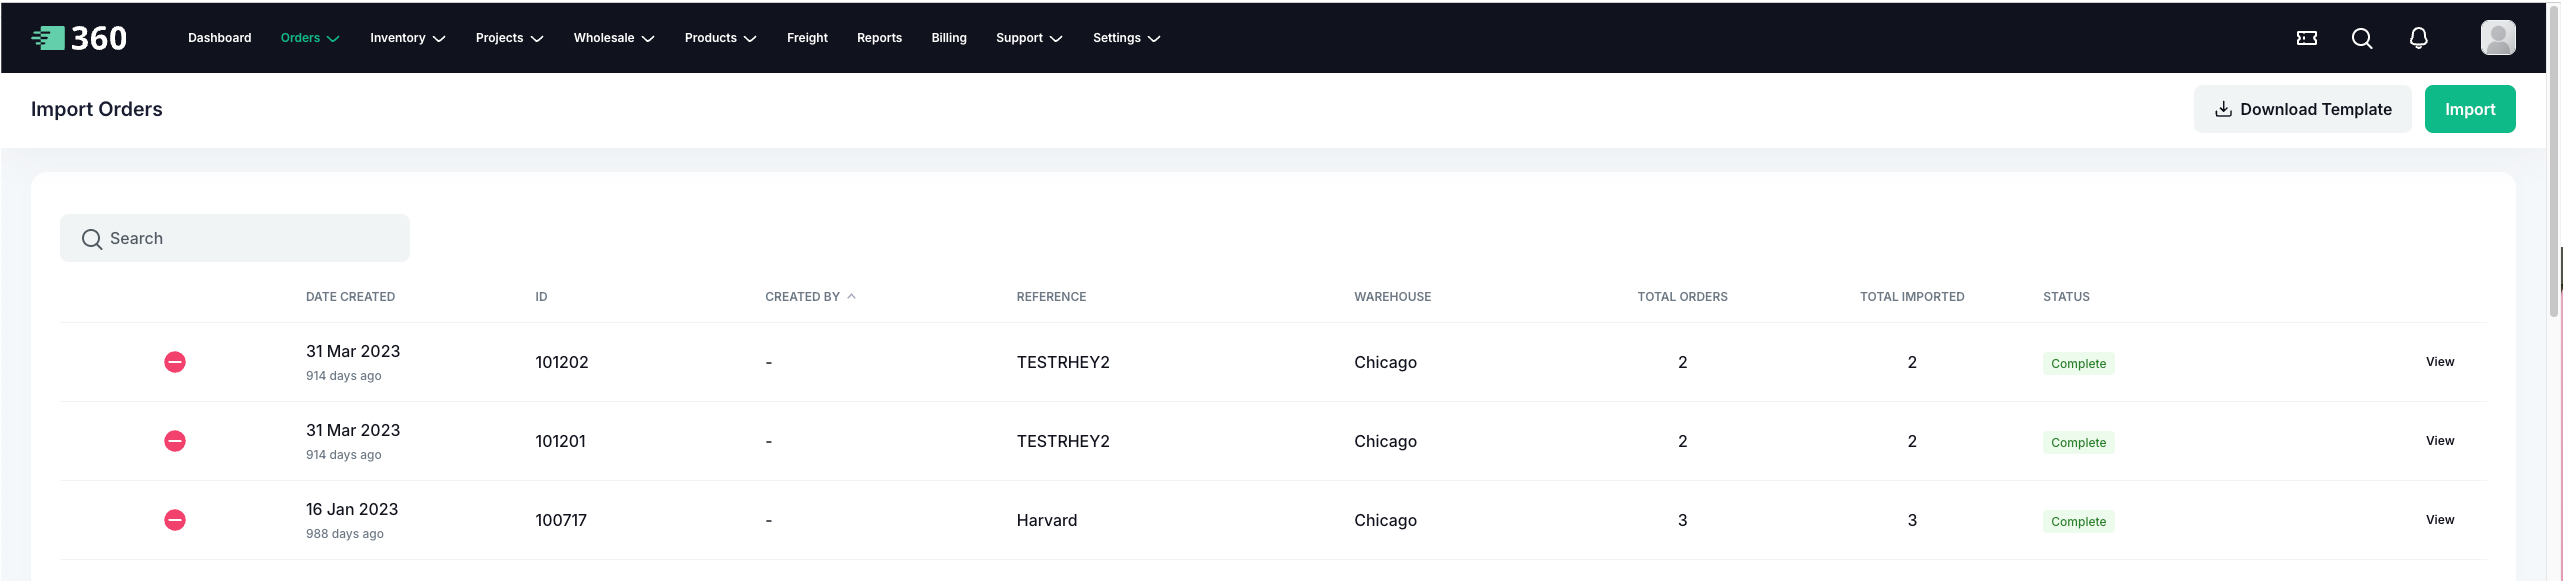Expand the Orders dropdown menu
This screenshot has height=581, width=2563.
[x=309, y=38]
